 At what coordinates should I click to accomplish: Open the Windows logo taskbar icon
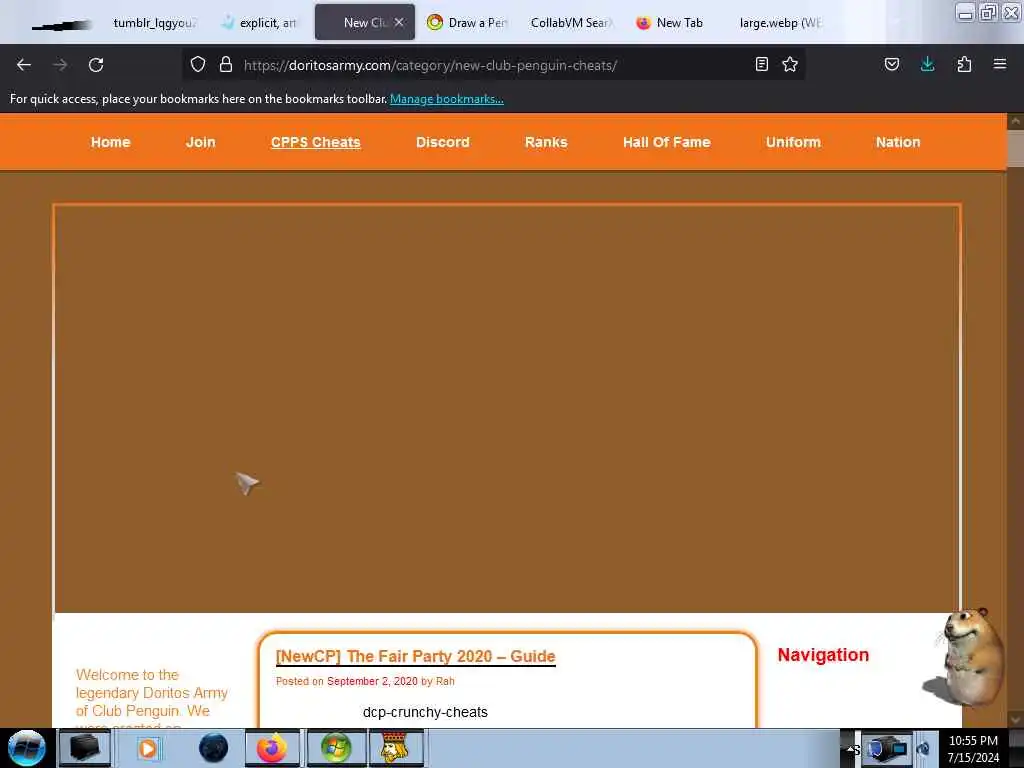pos(336,748)
